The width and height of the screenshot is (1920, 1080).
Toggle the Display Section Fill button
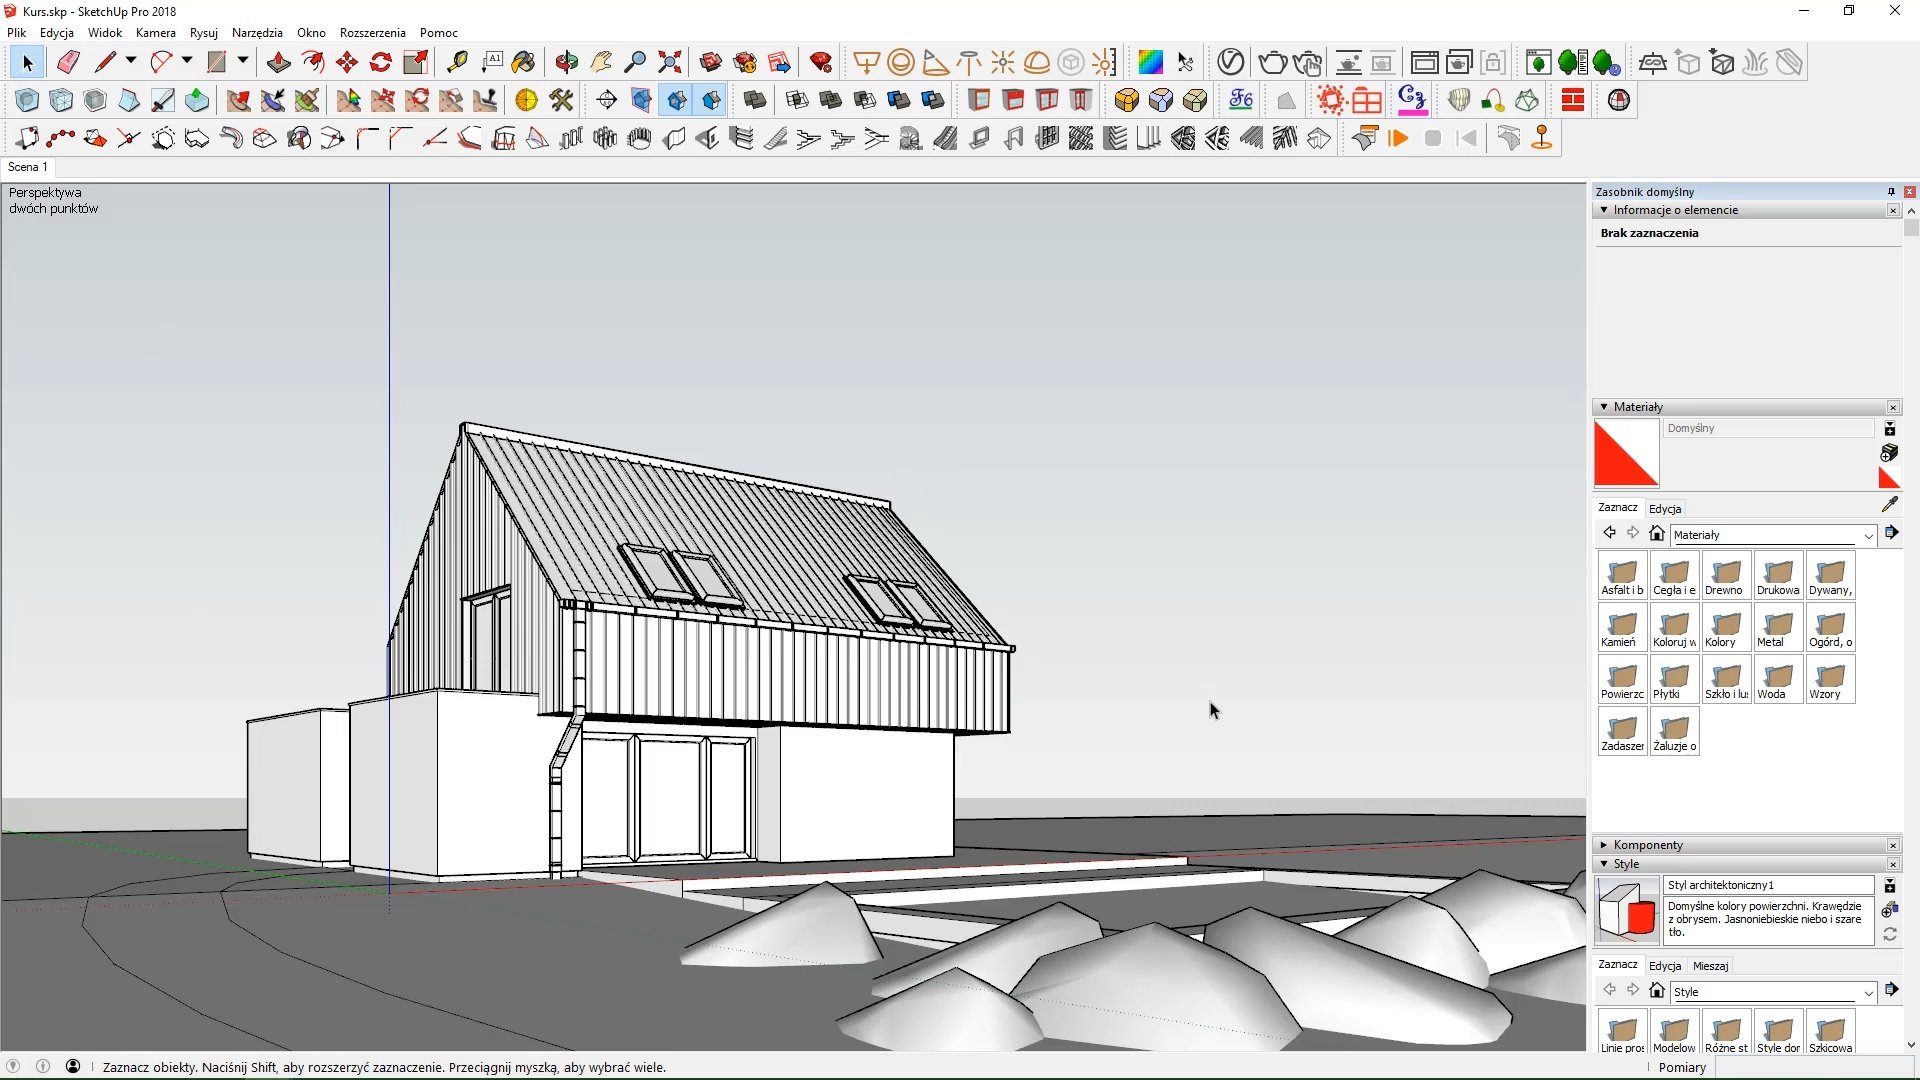[x=710, y=100]
